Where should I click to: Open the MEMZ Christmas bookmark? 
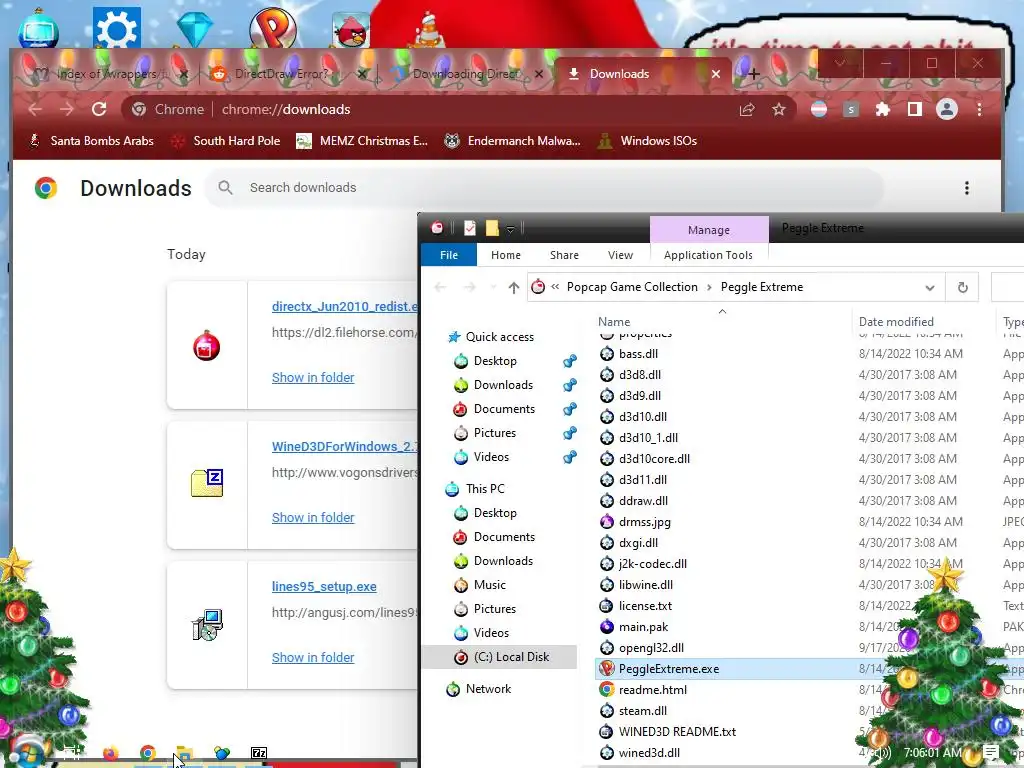(x=362, y=141)
